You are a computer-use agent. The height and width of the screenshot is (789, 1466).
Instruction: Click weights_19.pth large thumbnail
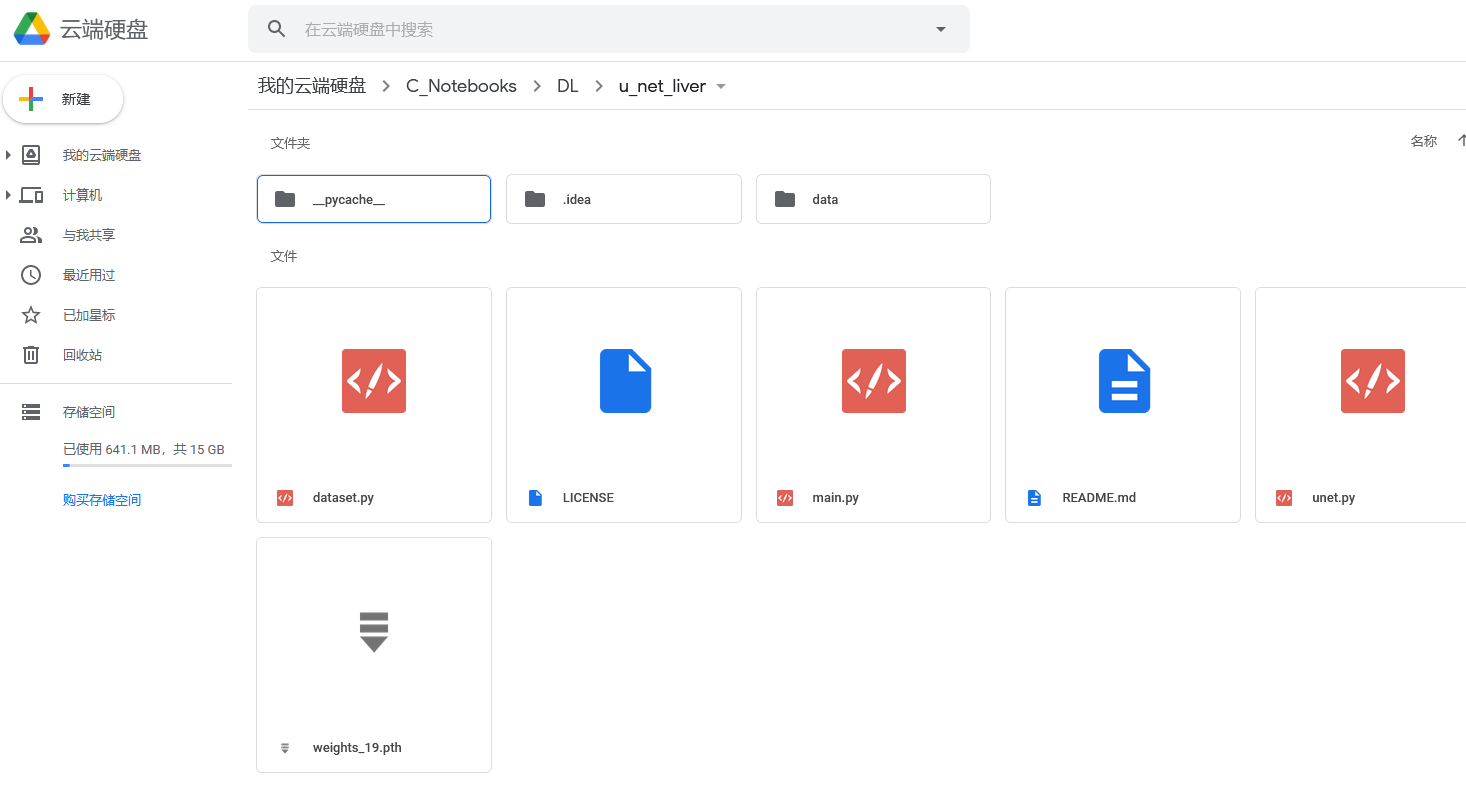pos(374,631)
